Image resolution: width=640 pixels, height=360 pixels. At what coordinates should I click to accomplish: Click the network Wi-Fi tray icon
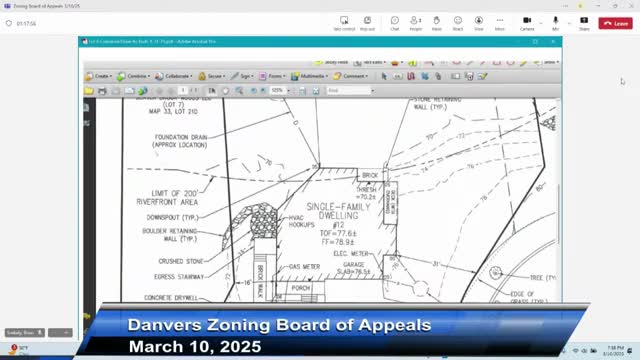576,351
